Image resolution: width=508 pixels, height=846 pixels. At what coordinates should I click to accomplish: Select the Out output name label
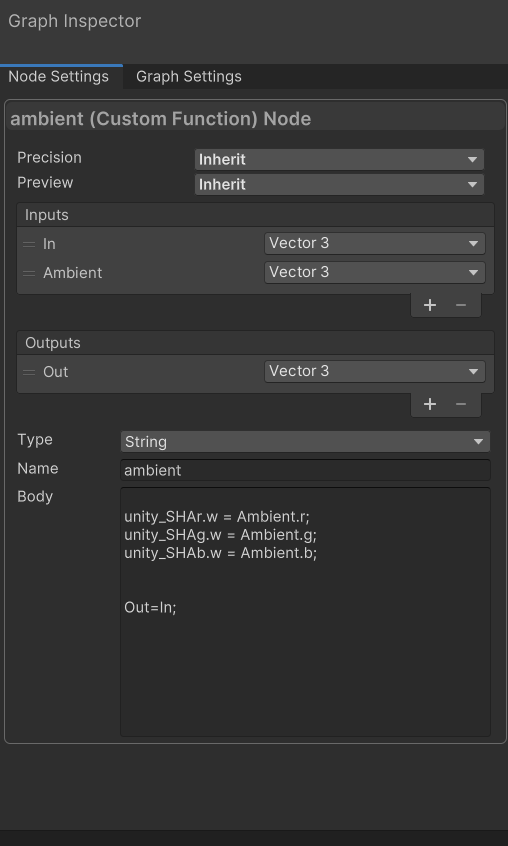[56, 372]
